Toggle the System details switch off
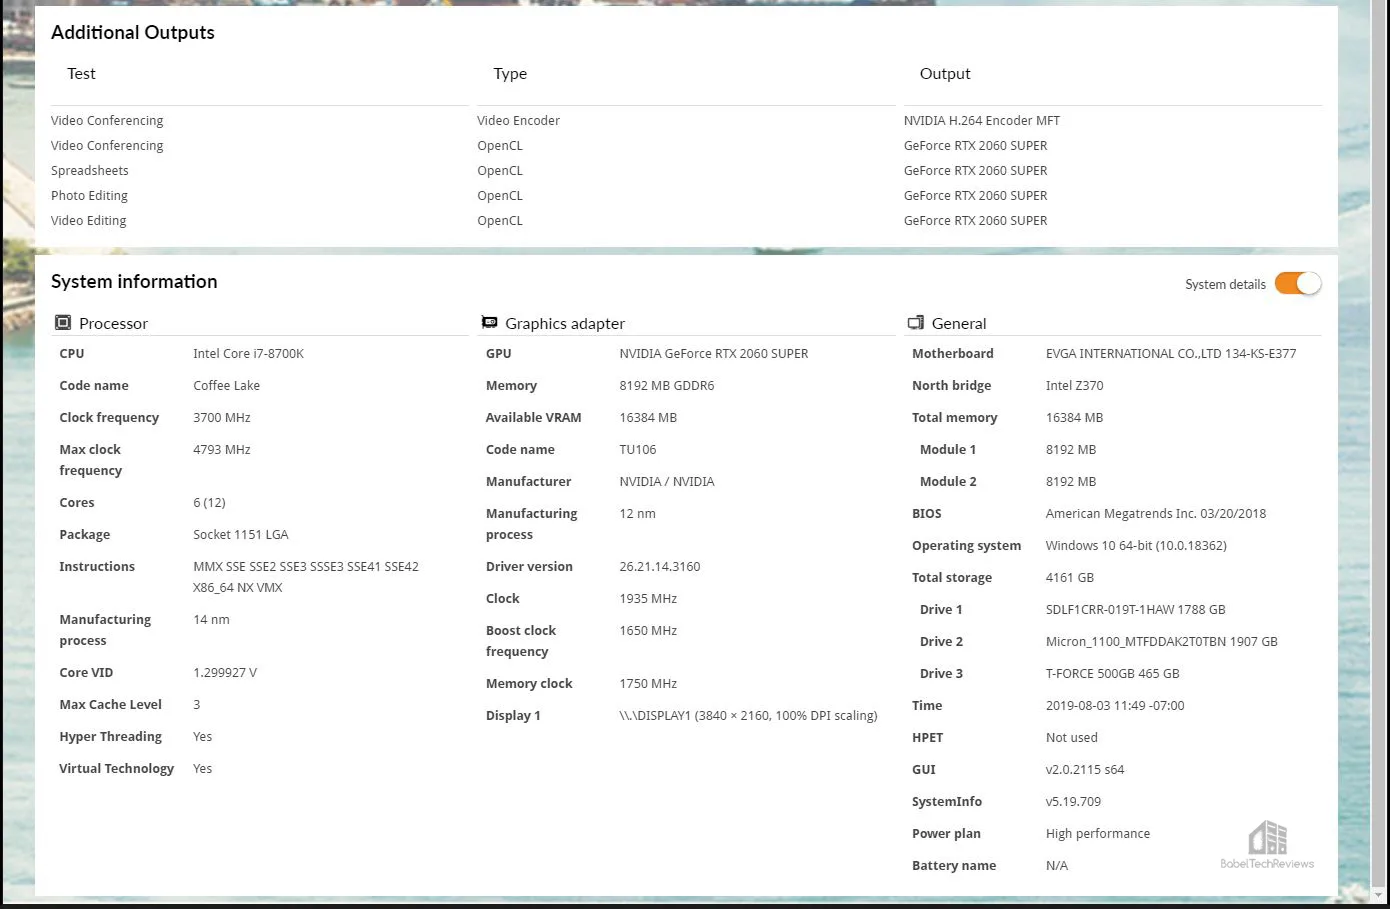 coord(1297,284)
